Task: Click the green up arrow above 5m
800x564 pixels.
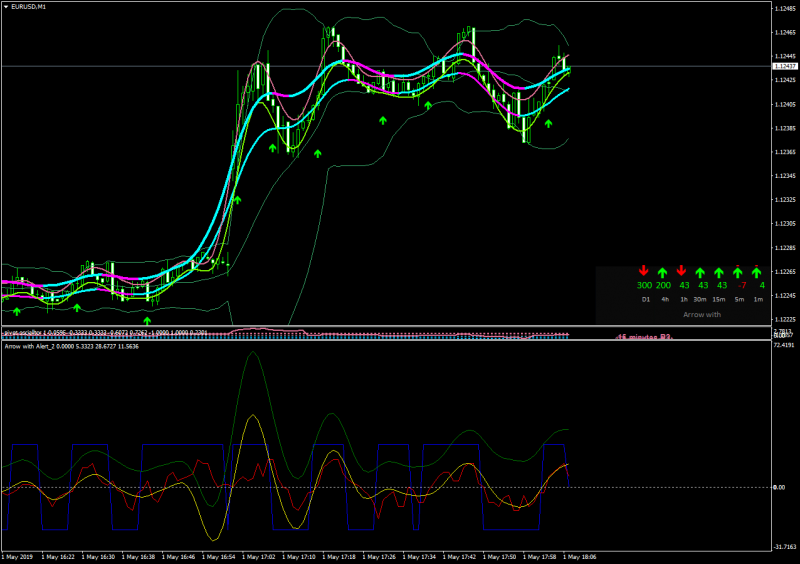Action: pyautogui.click(x=738, y=273)
